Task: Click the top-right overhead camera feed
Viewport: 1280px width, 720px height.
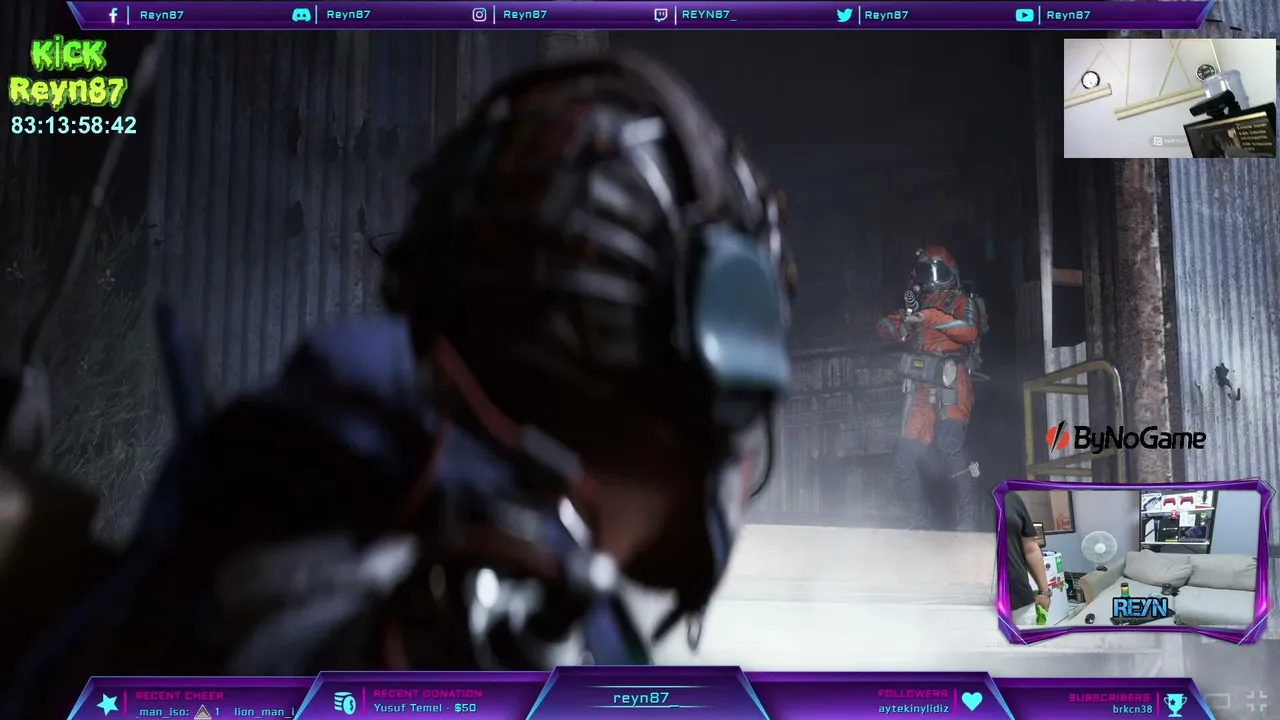Action: click(x=1169, y=98)
